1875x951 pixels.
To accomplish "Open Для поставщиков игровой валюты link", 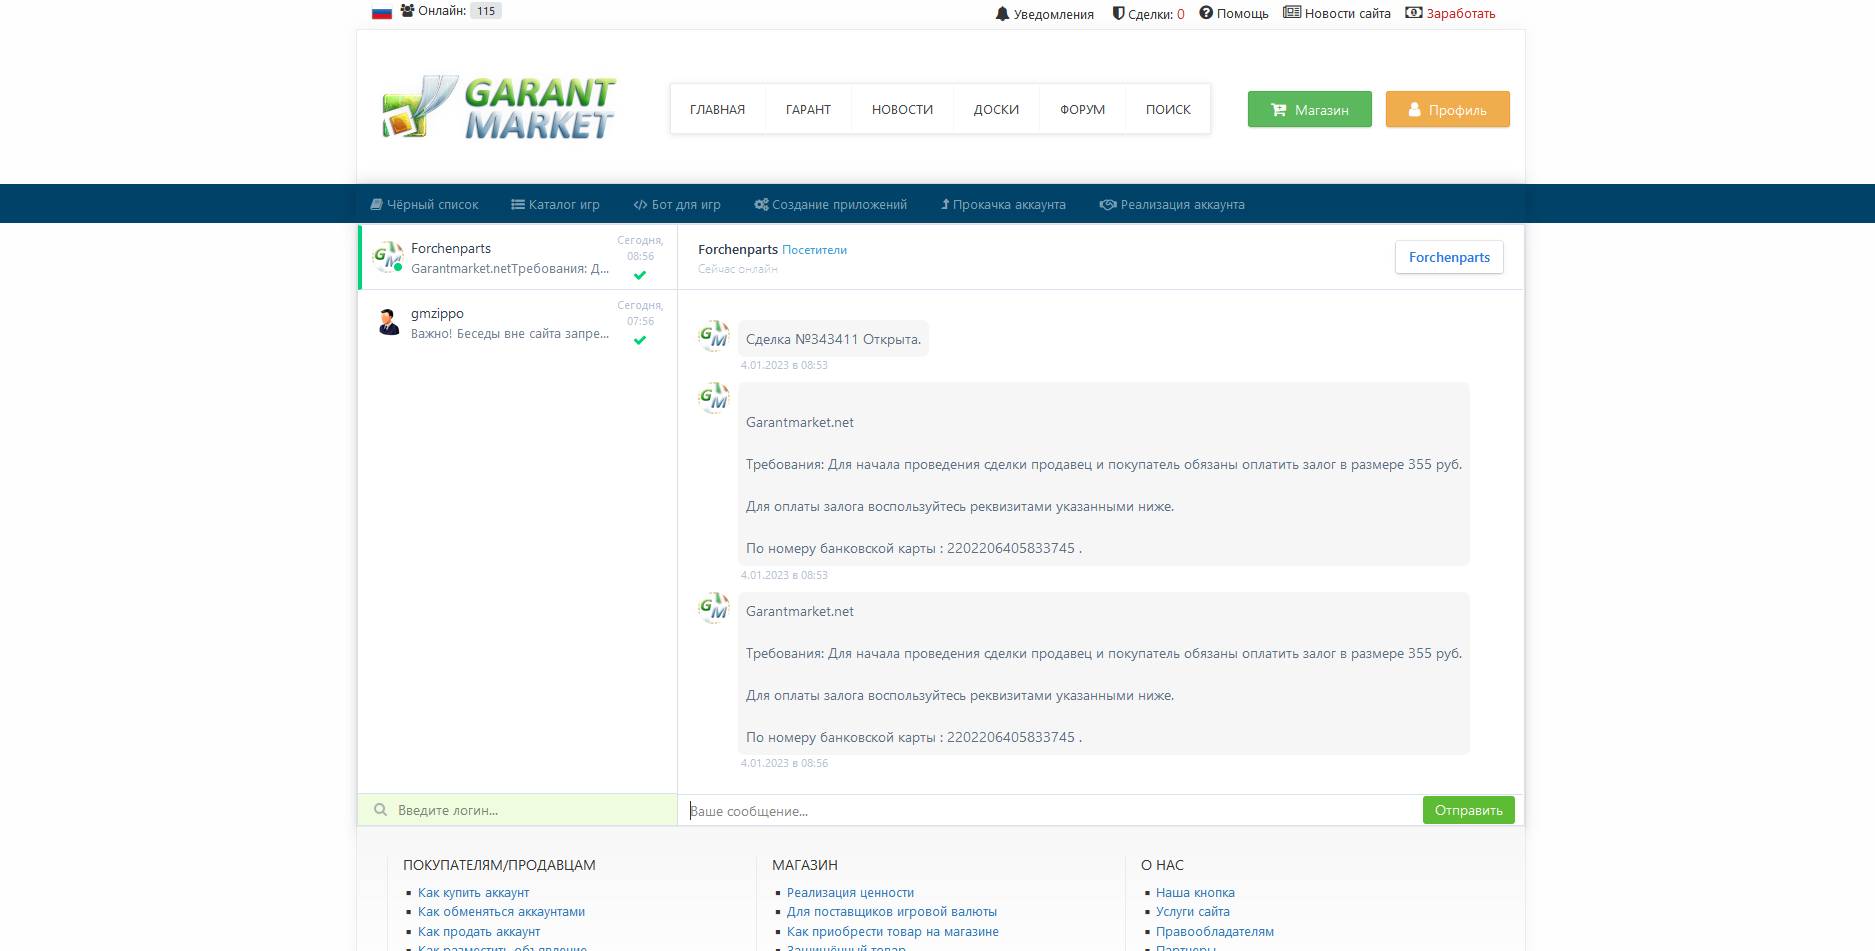I will [892, 912].
